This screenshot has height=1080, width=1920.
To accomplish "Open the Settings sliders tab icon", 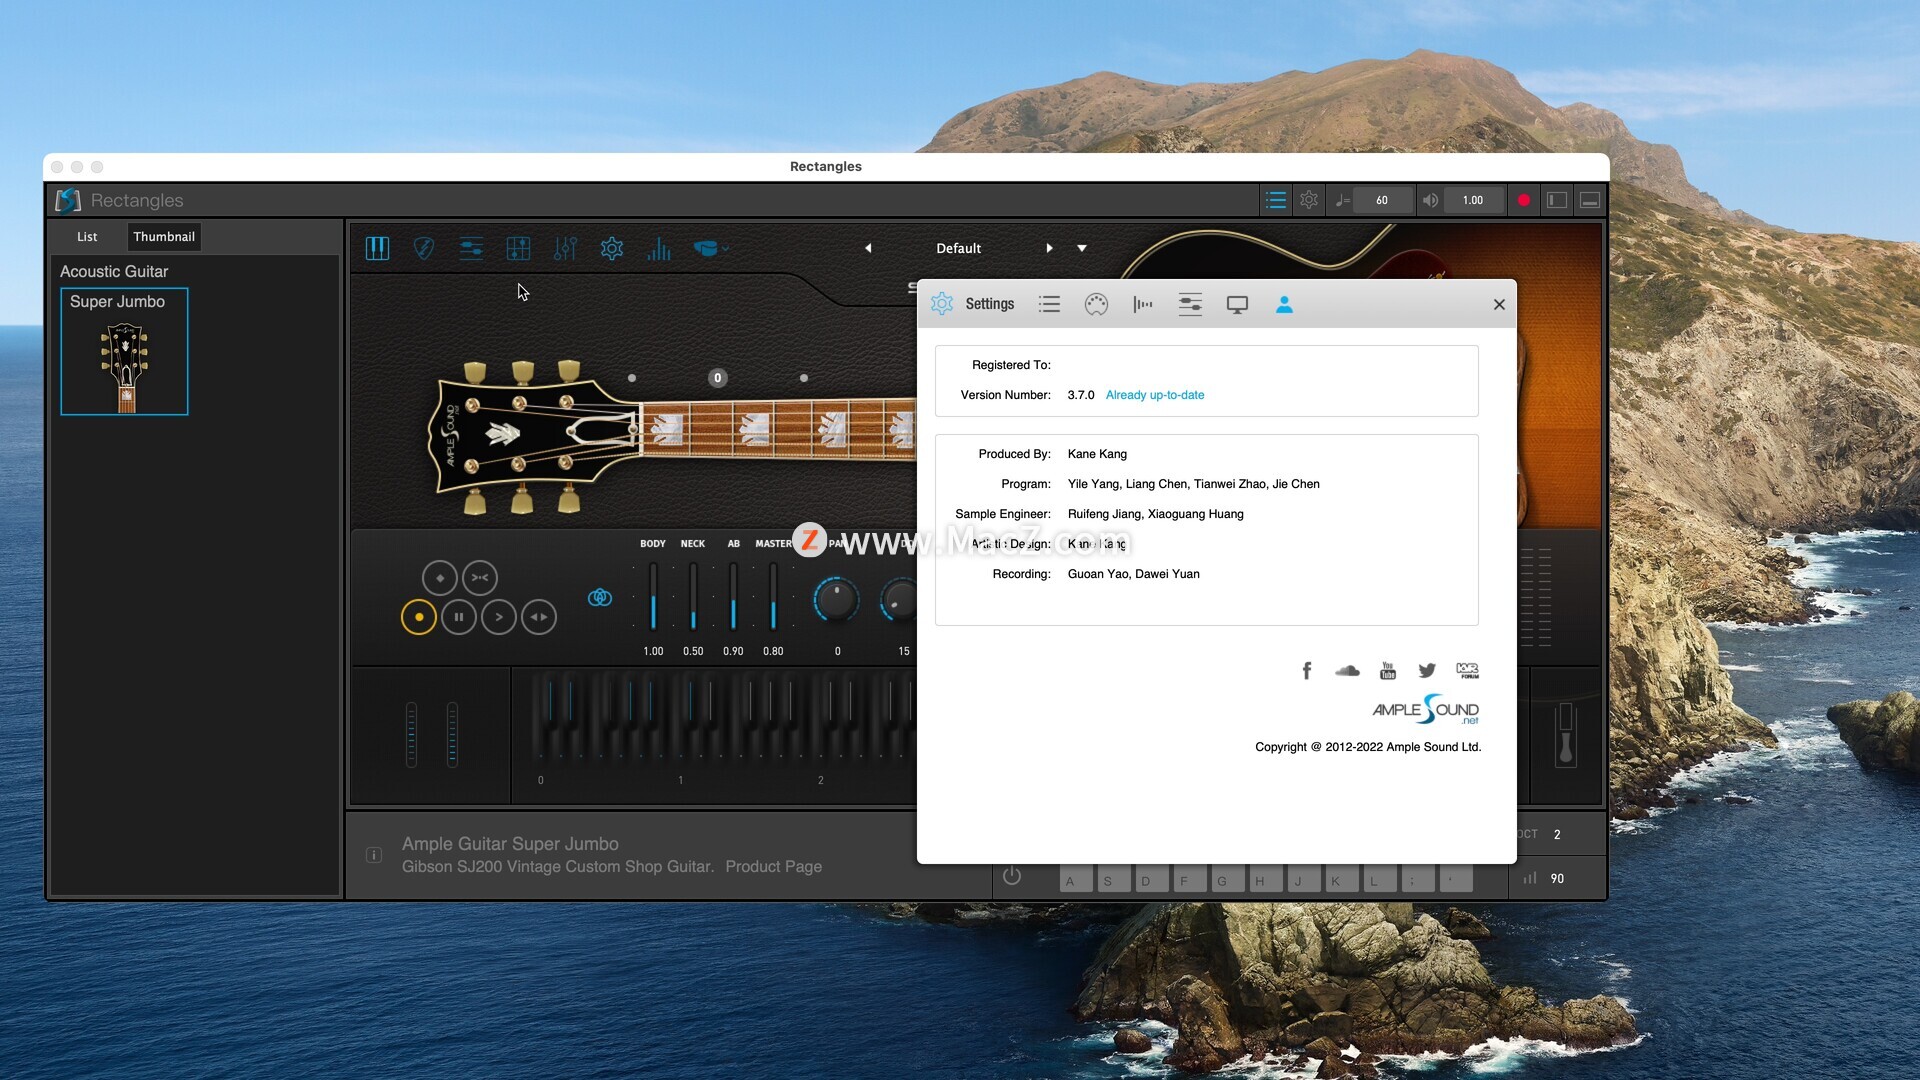I will coord(1190,304).
